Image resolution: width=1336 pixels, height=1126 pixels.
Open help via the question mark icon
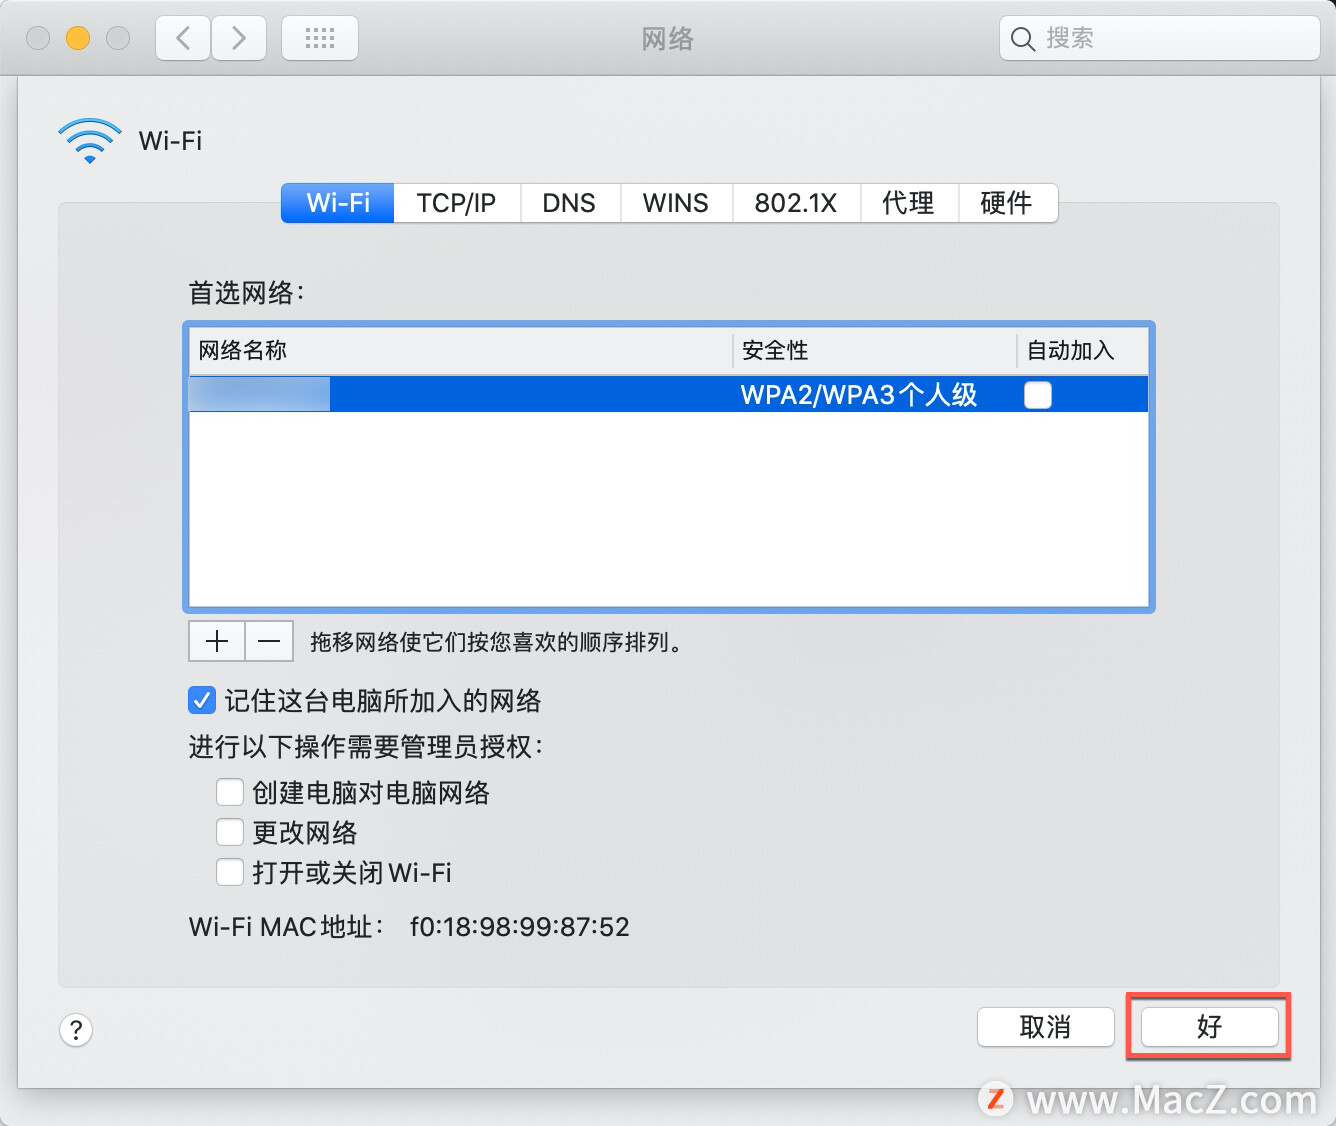(76, 1029)
